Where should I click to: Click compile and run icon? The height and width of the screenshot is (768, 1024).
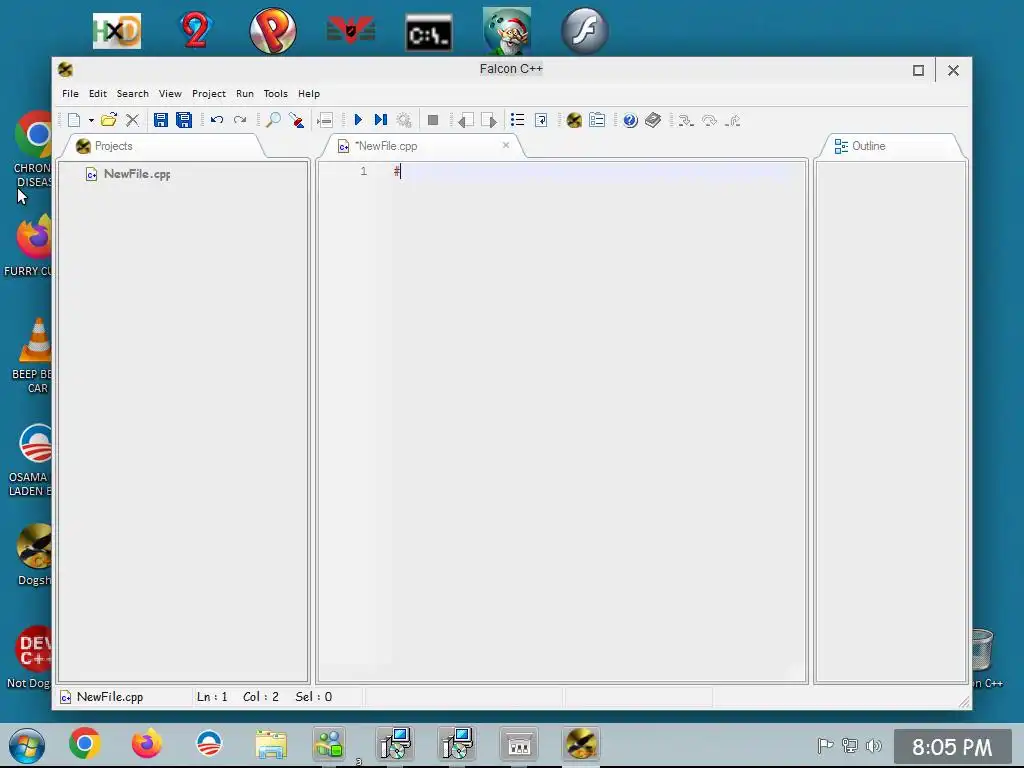(x=381, y=120)
